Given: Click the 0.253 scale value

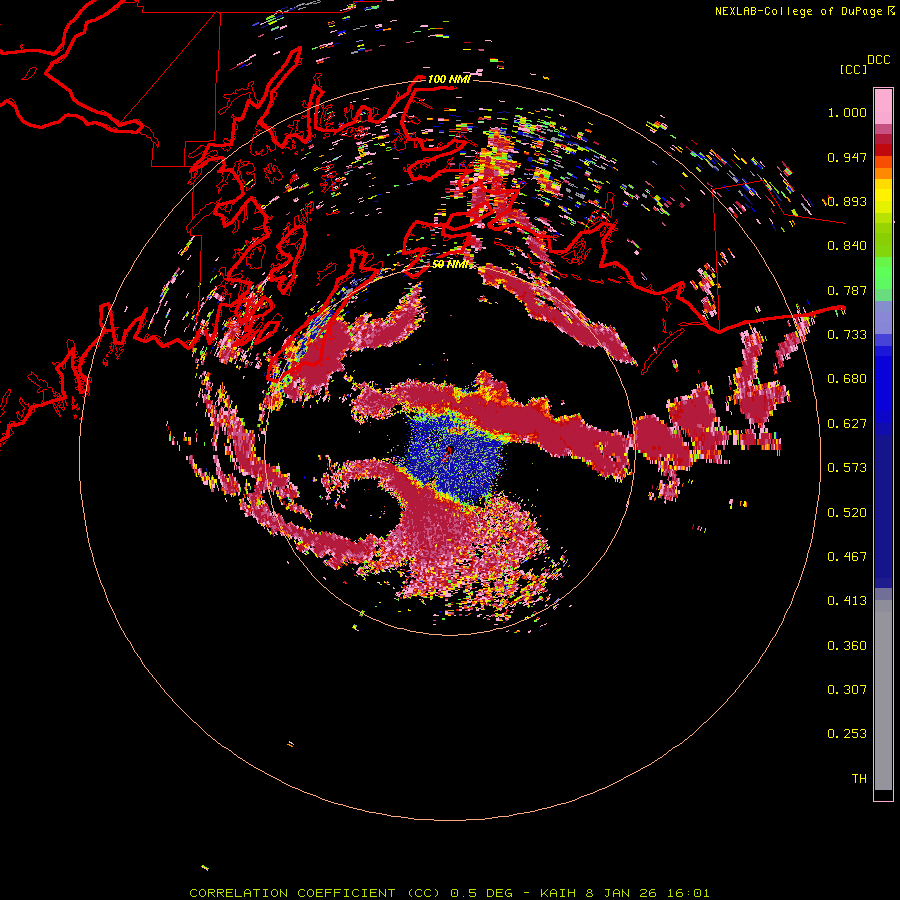Looking at the screenshot, I should (x=847, y=734).
